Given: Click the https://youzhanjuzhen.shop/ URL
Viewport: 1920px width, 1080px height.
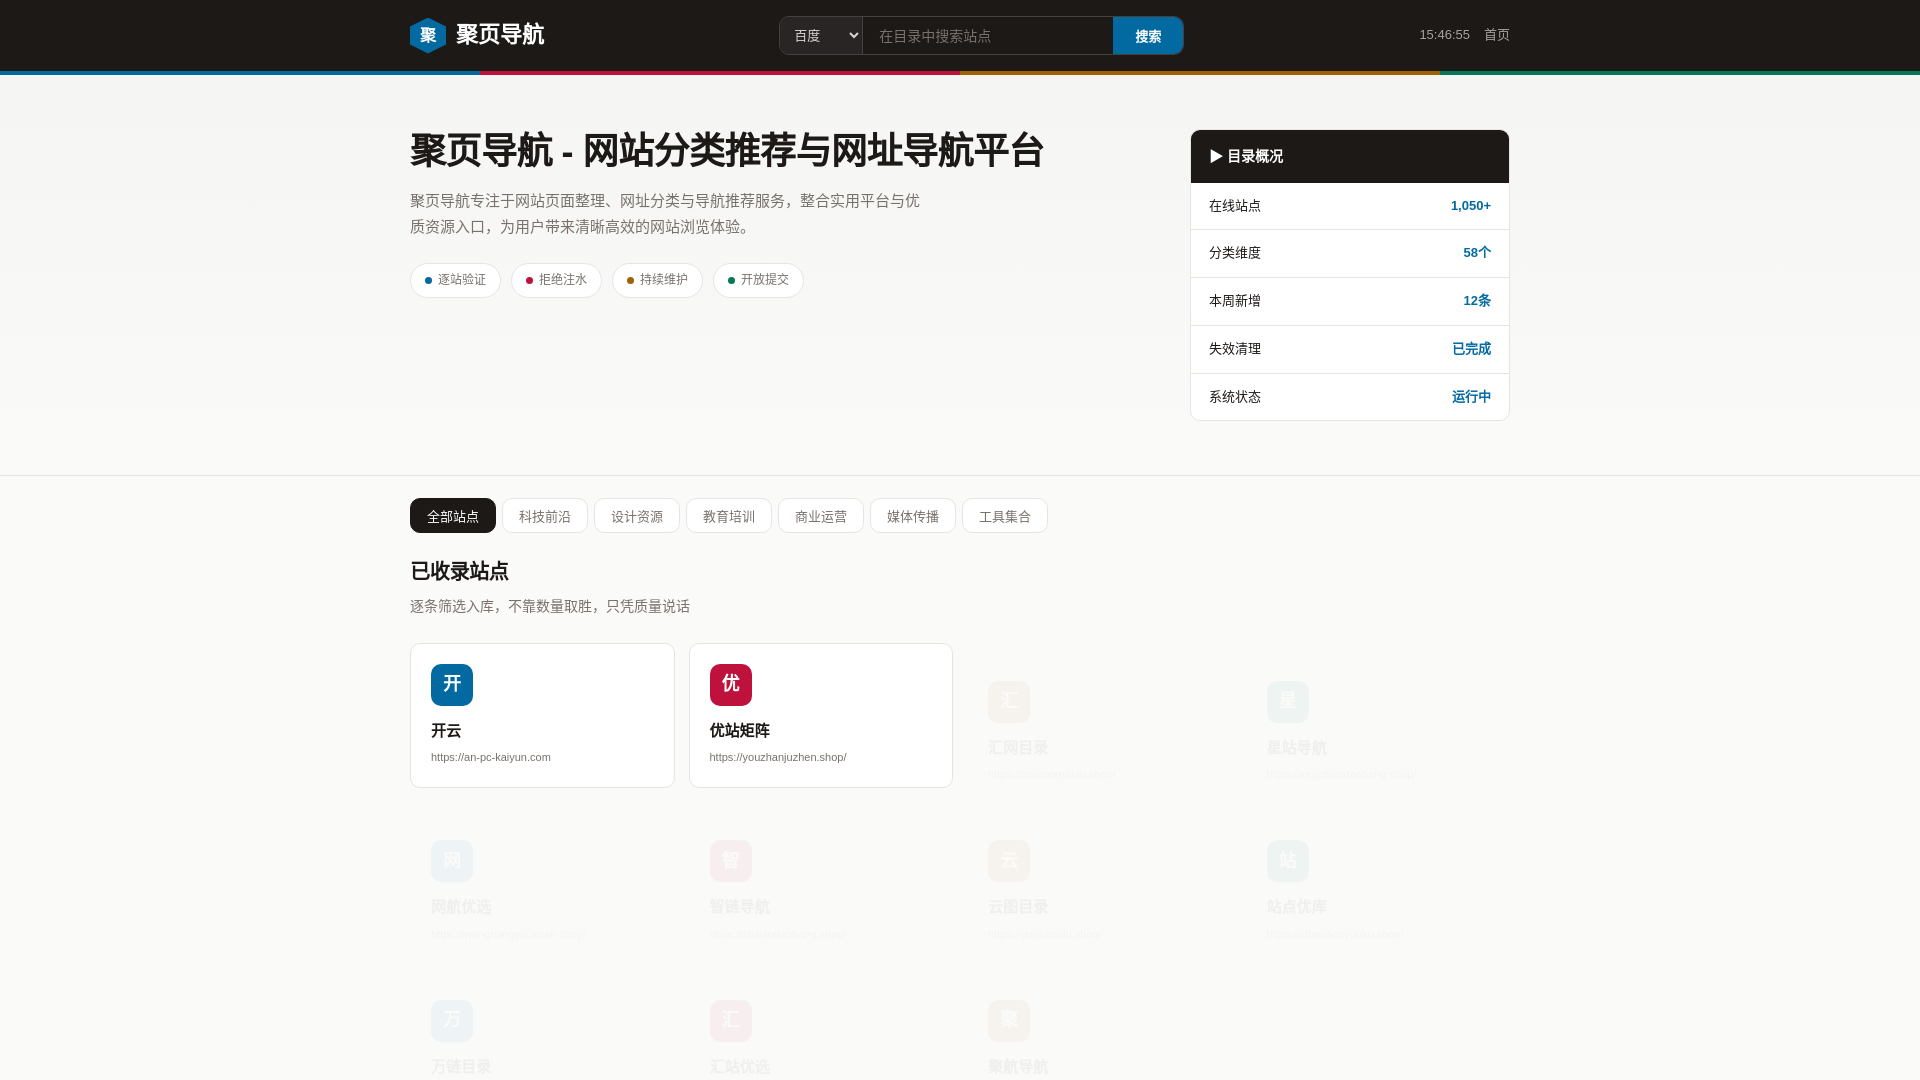Looking at the screenshot, I should click(x=778, y=757).
